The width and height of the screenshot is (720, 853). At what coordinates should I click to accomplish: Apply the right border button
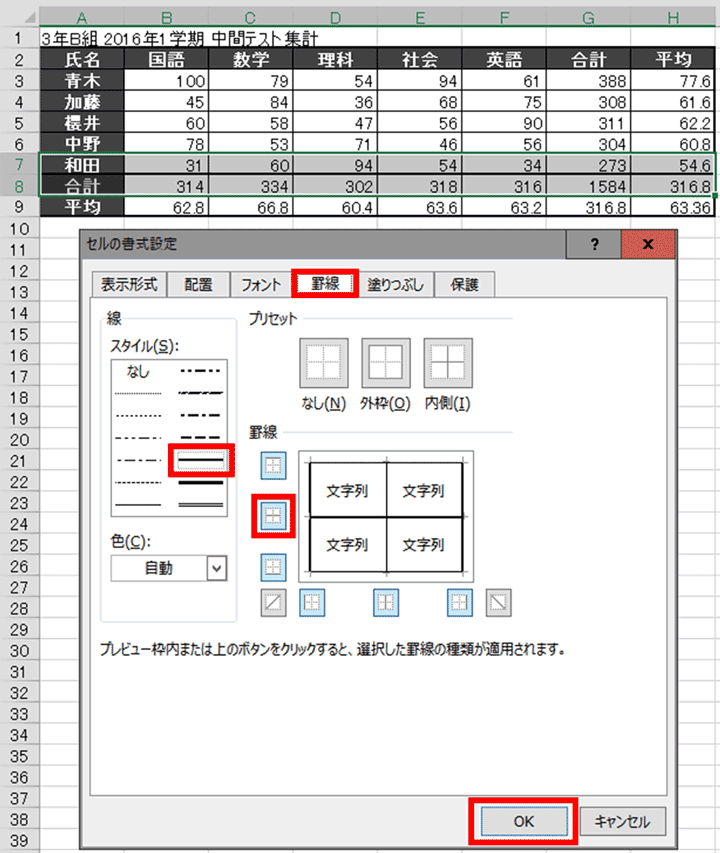(460, 603)
